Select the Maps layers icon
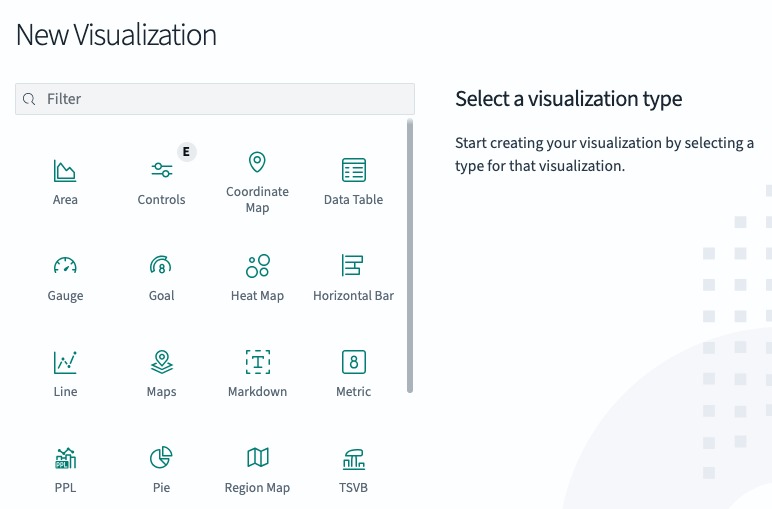This screenshot has width=772, height=509. point(161,362)
